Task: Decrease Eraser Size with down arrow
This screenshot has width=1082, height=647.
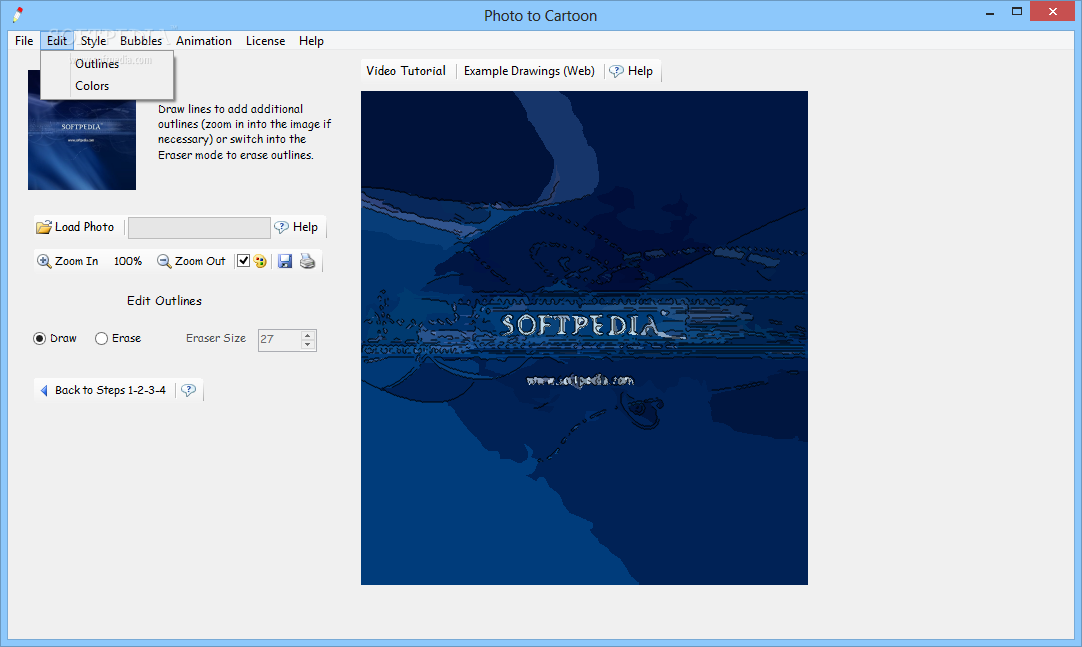Action: click(308, 344)
